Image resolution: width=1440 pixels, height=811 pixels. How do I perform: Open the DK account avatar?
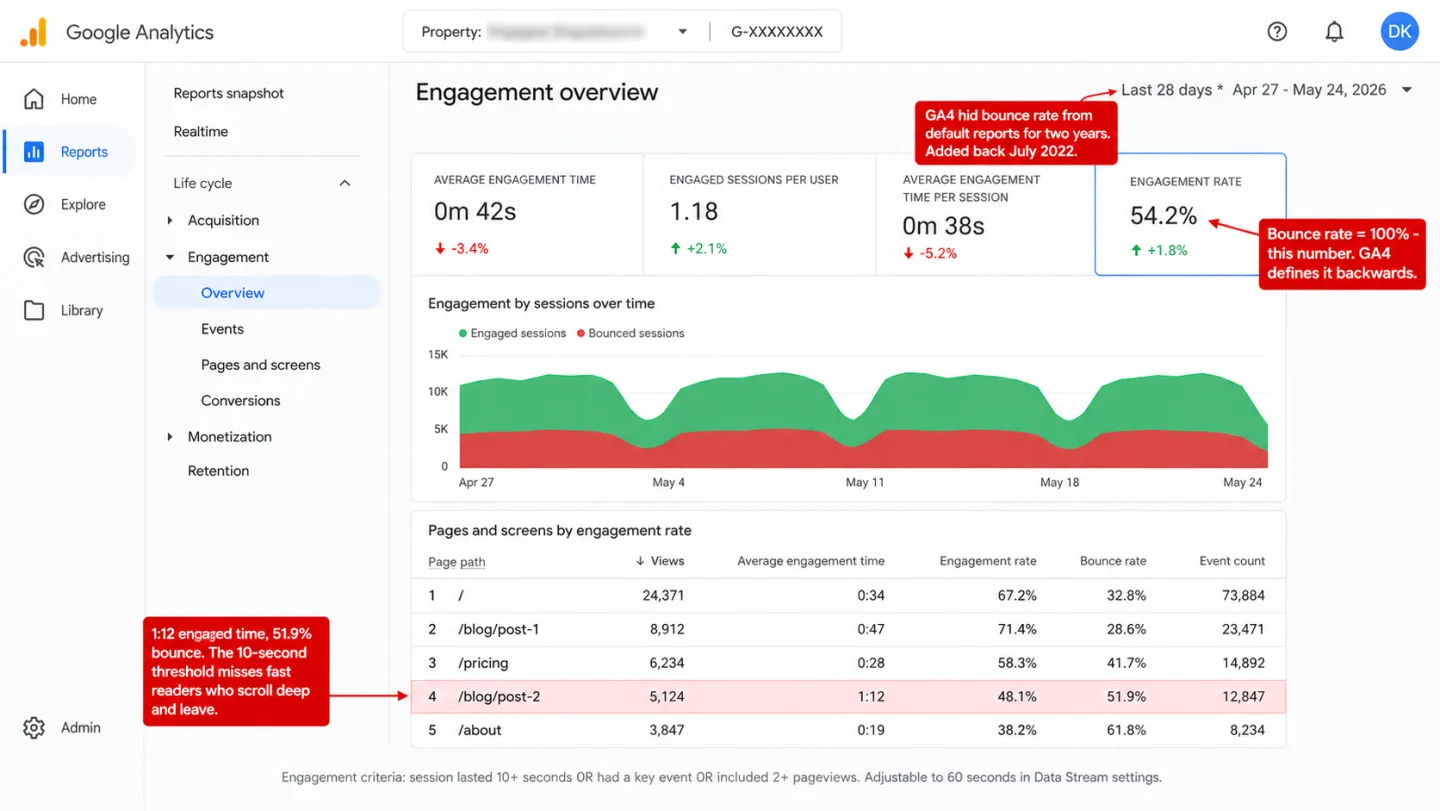click(1400, 32)
